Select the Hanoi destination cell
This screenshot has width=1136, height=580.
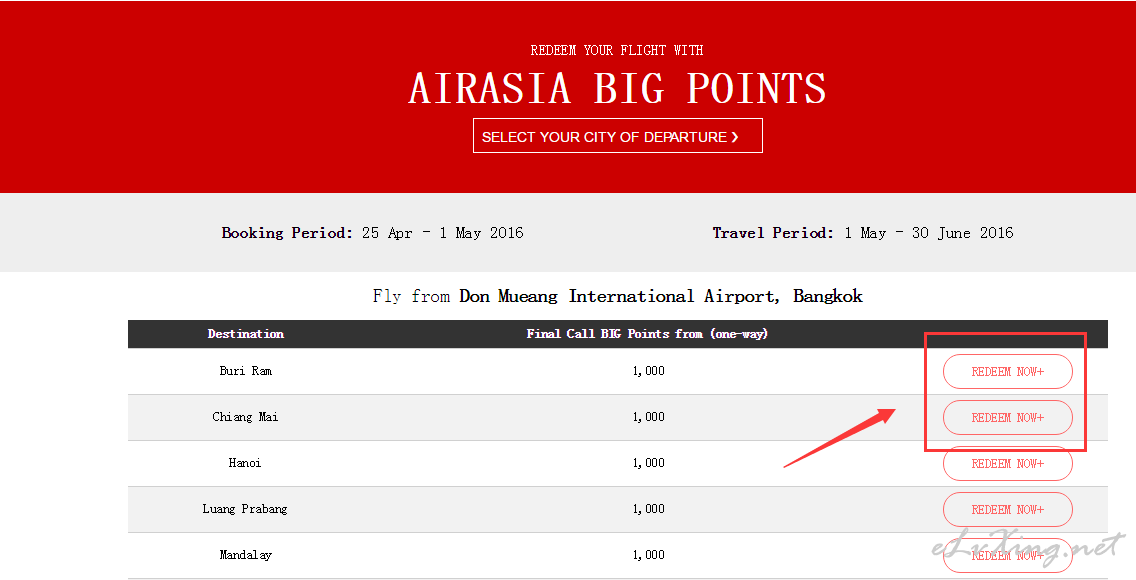pos(245,463)
